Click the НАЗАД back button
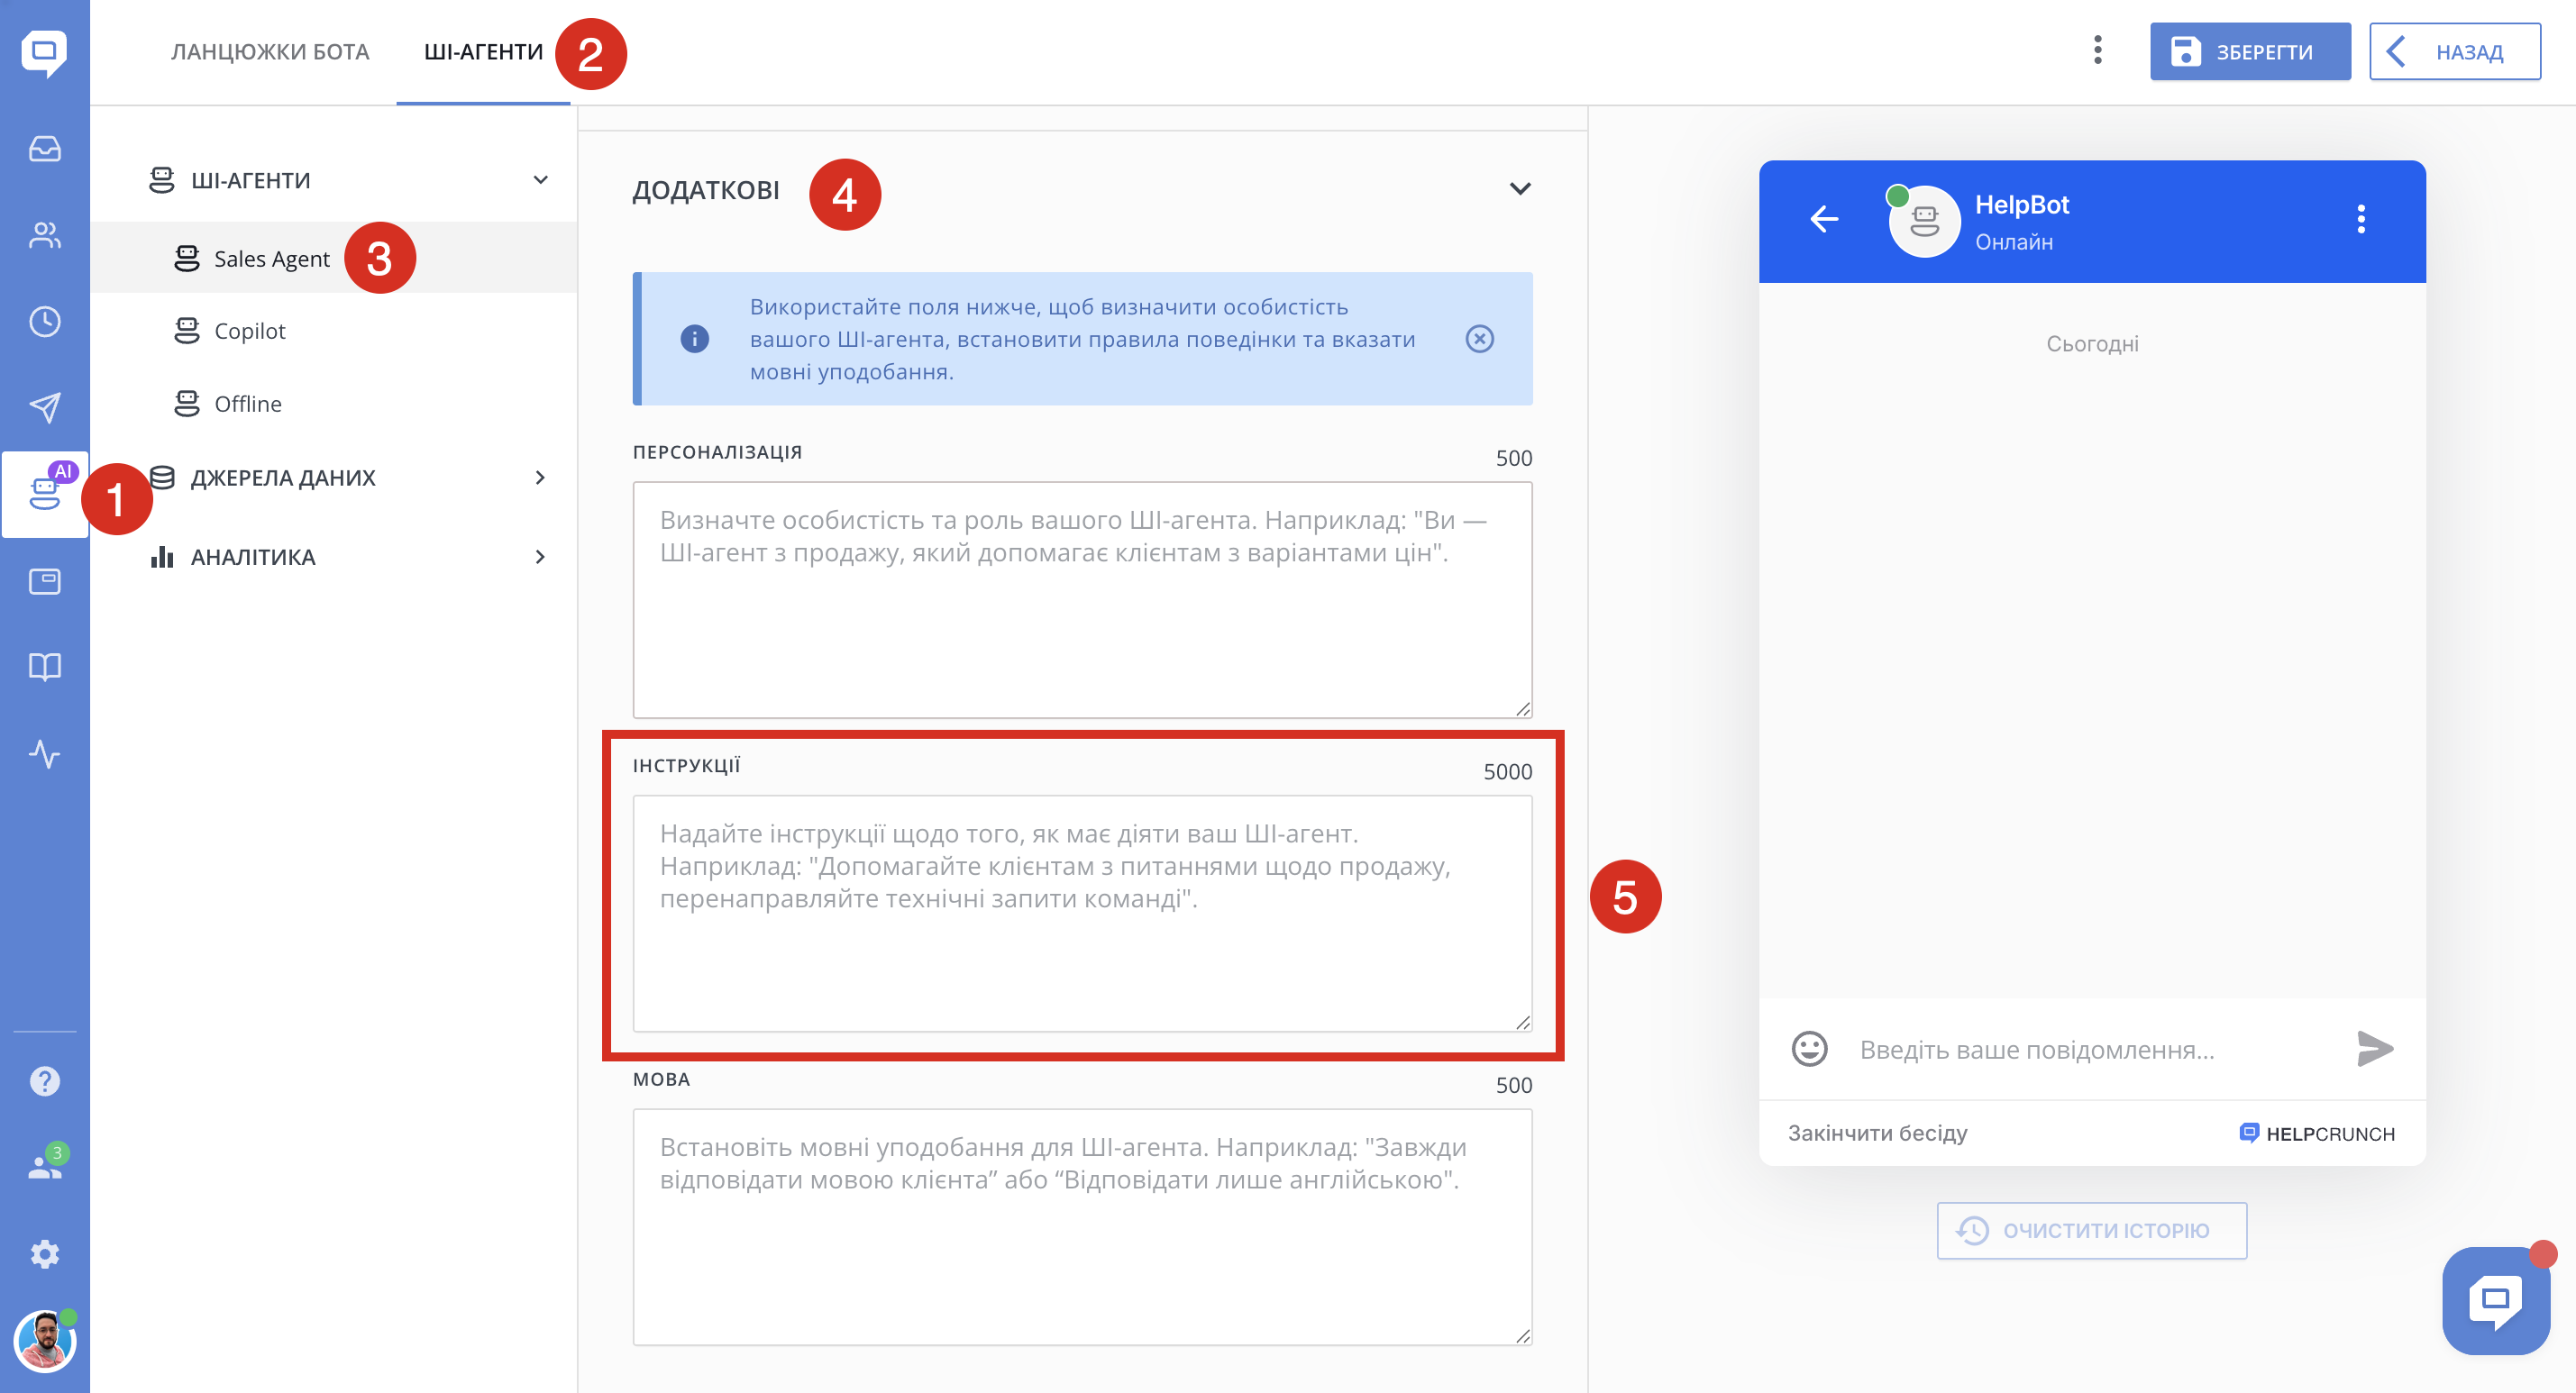The image size is (2576, 1393). (x=2453, y=52)
